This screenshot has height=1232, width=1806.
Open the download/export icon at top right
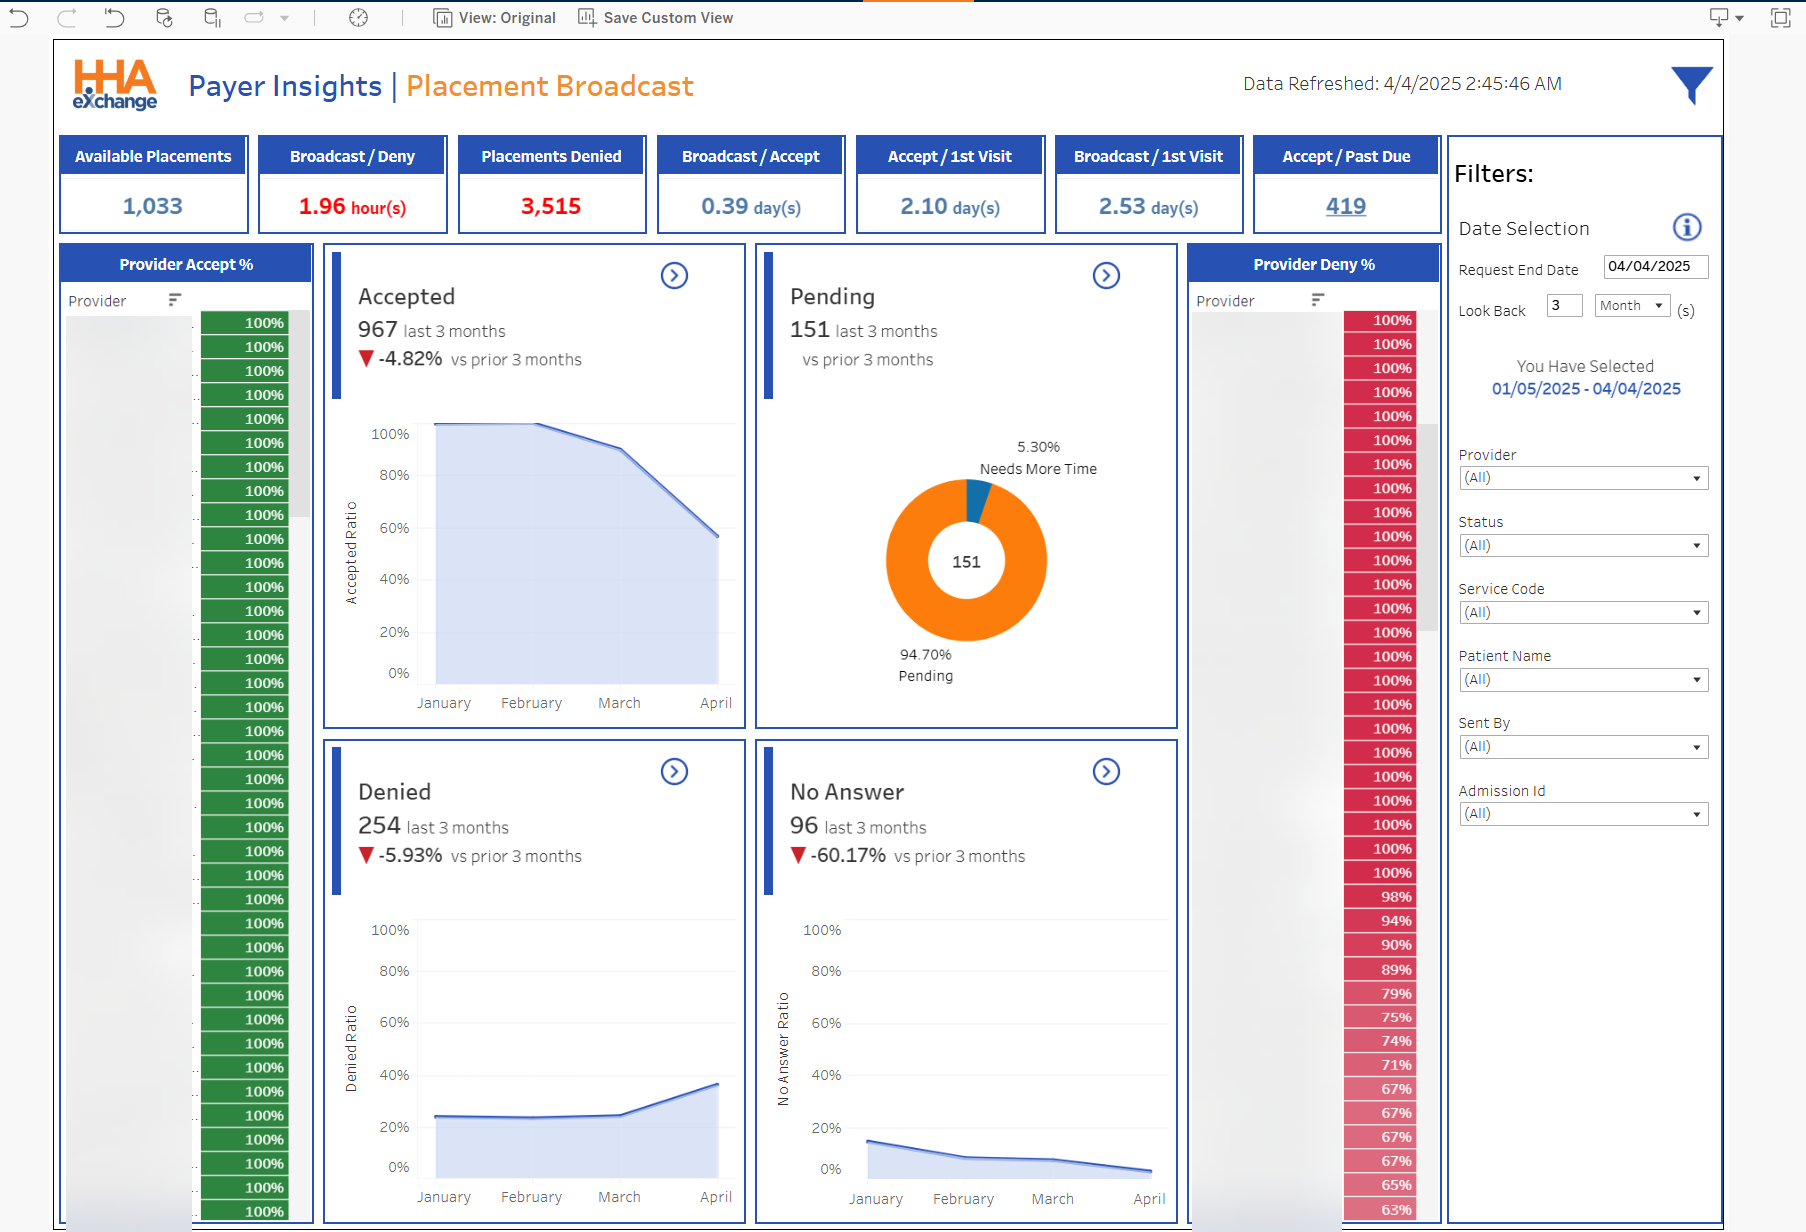1719,18
